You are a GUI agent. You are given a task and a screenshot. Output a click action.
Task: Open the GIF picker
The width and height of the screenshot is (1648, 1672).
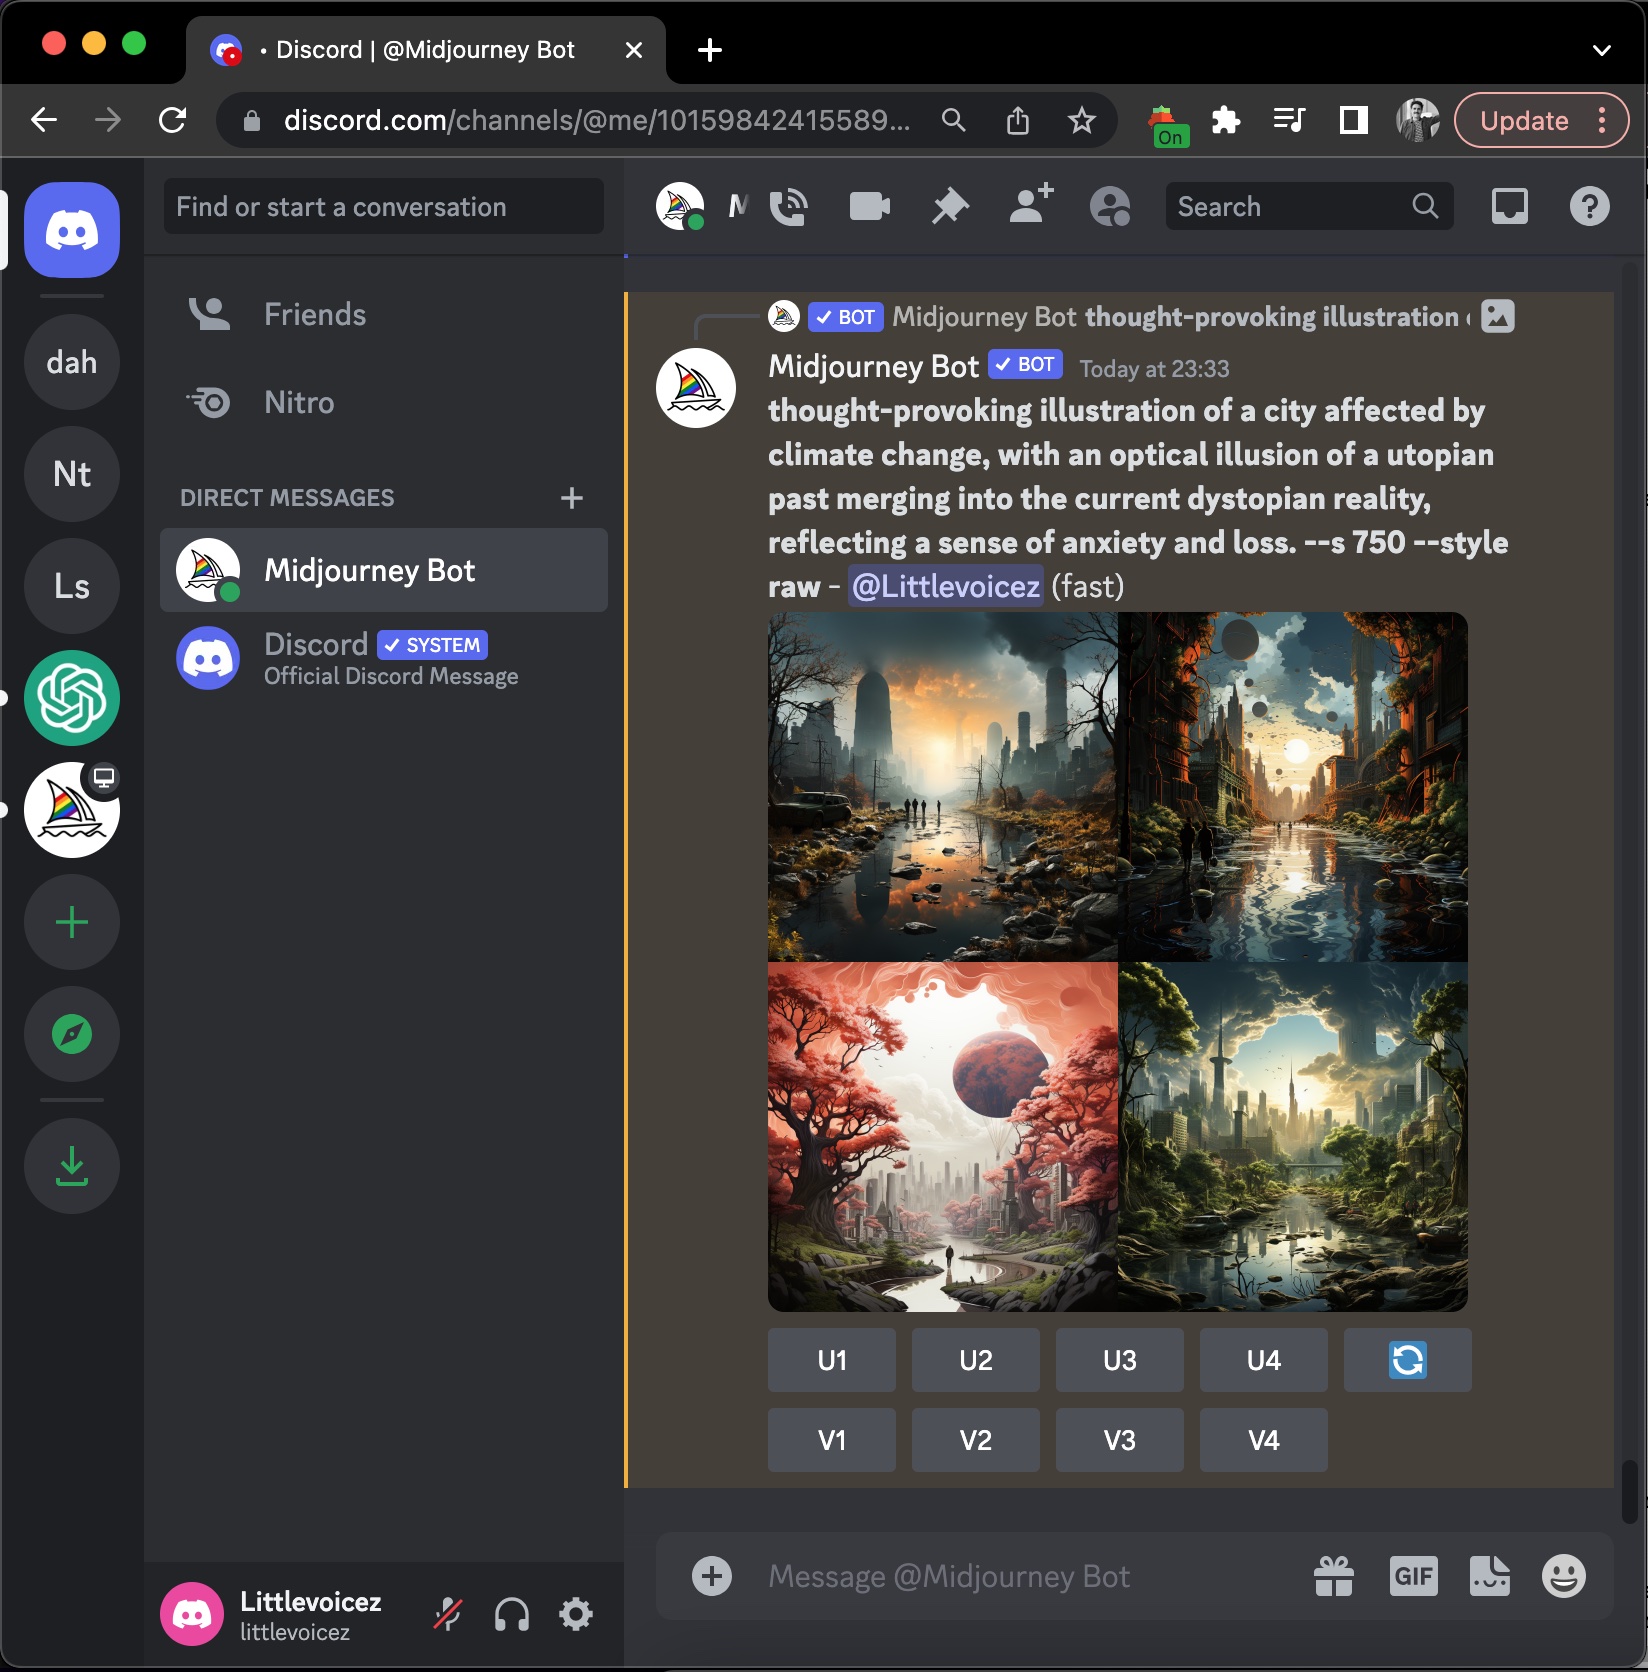coord(1413,1577)
